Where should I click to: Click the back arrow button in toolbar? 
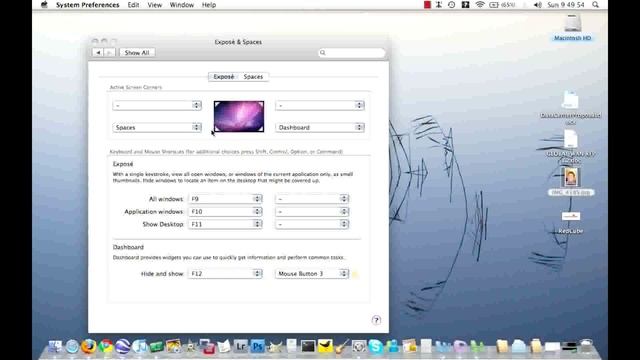(x=98, y=53)
